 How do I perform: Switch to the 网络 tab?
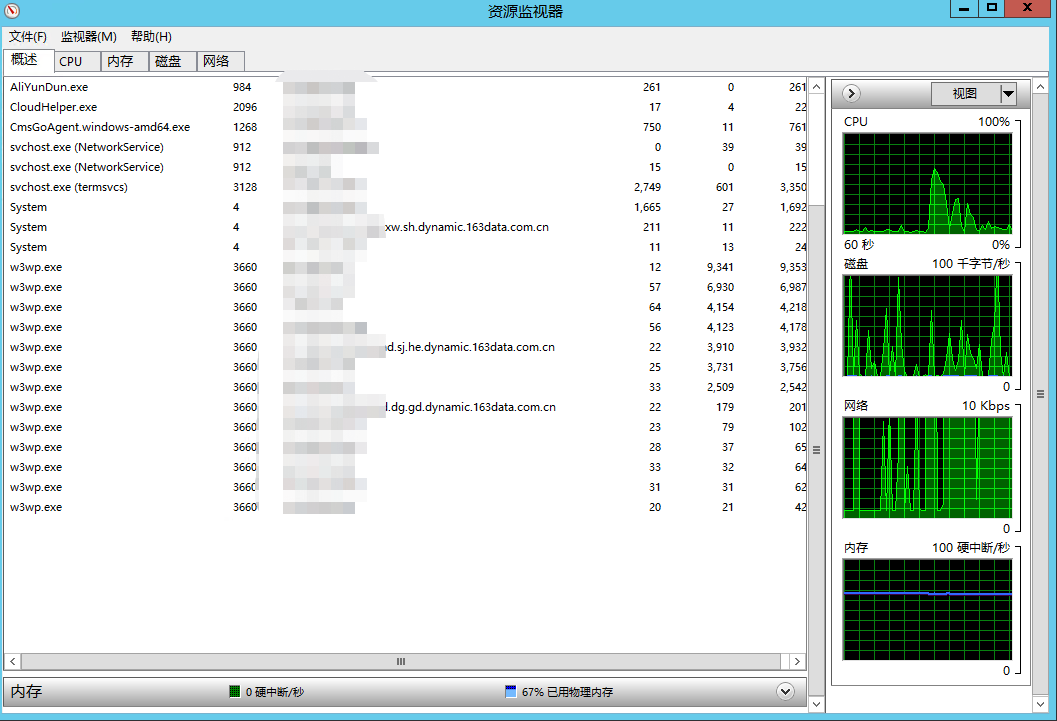[x=220, y=61]
